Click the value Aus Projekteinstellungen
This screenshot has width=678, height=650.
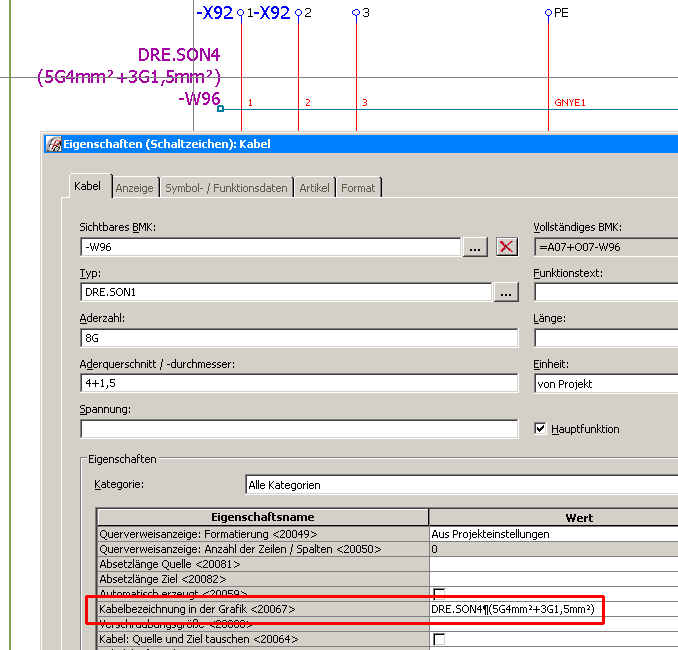coord(490,534)
